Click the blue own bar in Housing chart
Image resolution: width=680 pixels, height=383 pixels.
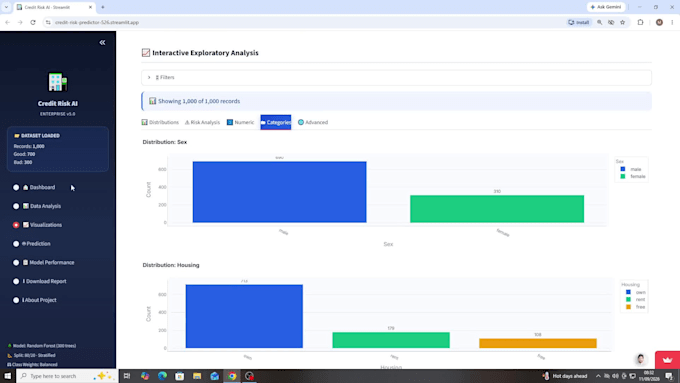(244, 316)
